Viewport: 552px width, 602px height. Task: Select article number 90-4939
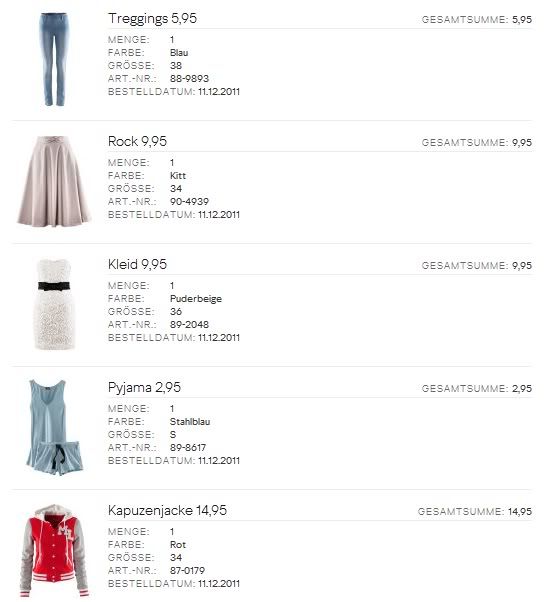click(190, 201)
